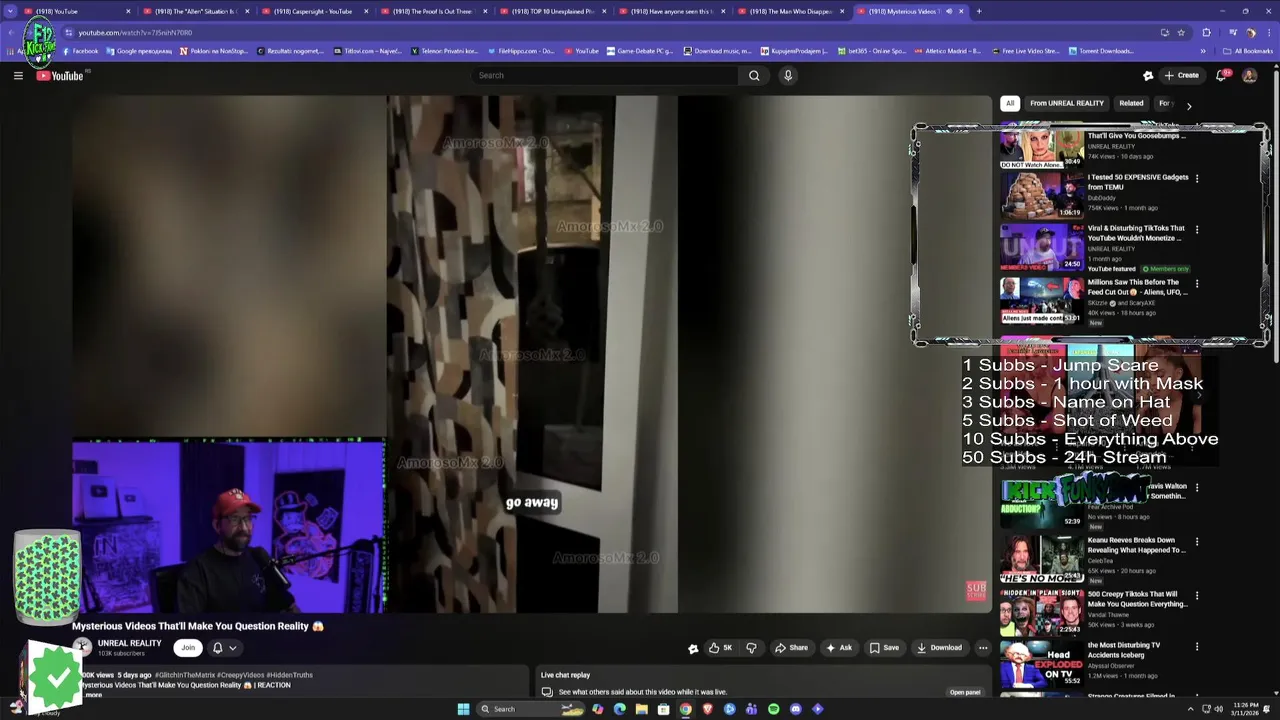Open the Copilot taskbar icon
The height and width of the screenshot is (720, 1280).
pyautogui.click(x=598, y=709)
